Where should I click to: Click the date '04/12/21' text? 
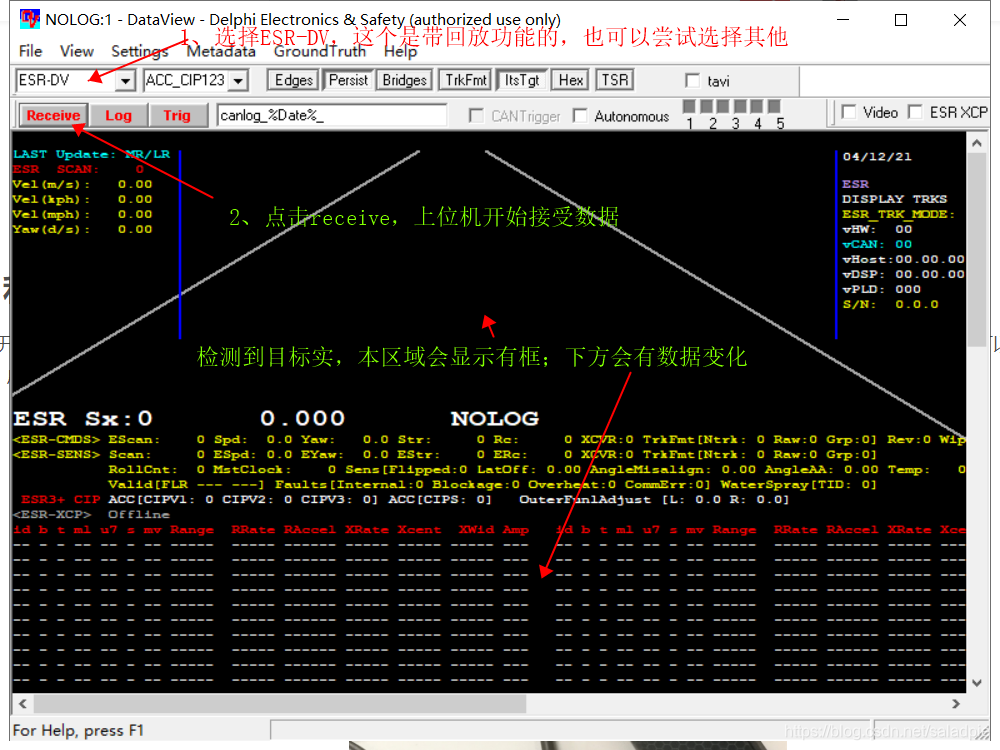877,157
